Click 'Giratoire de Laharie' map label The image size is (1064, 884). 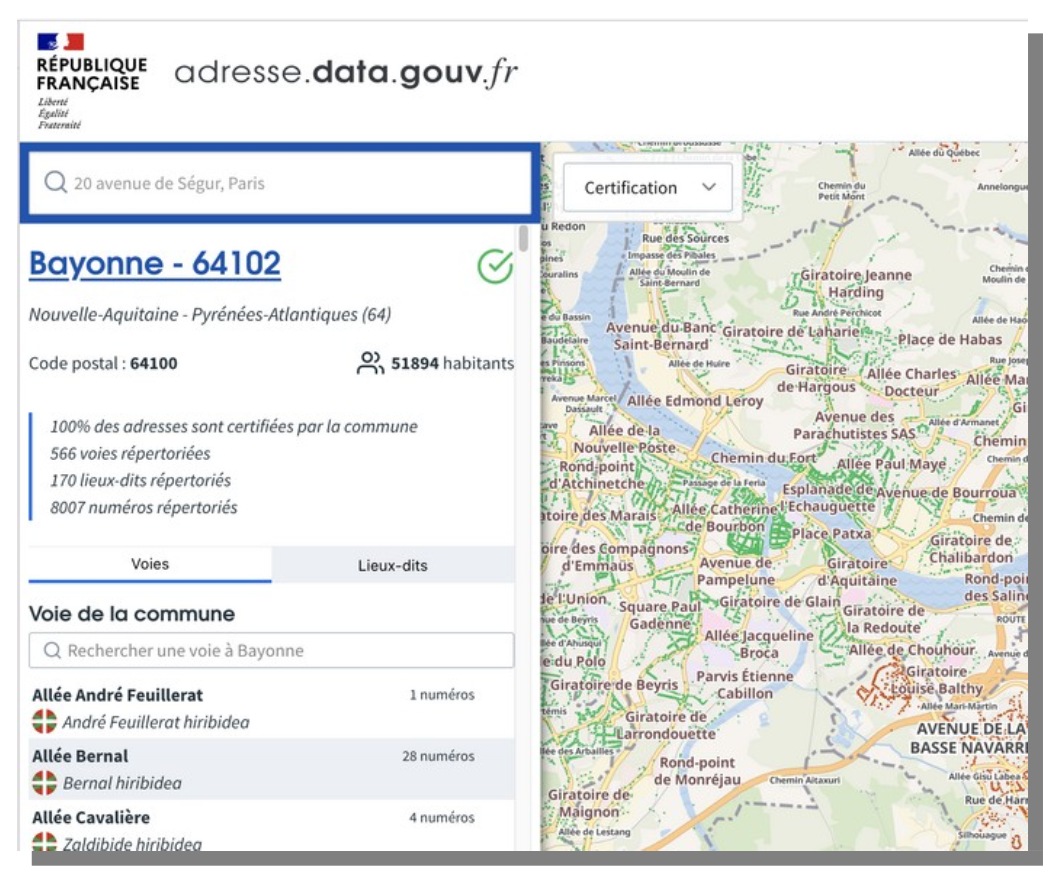[791, 332]
